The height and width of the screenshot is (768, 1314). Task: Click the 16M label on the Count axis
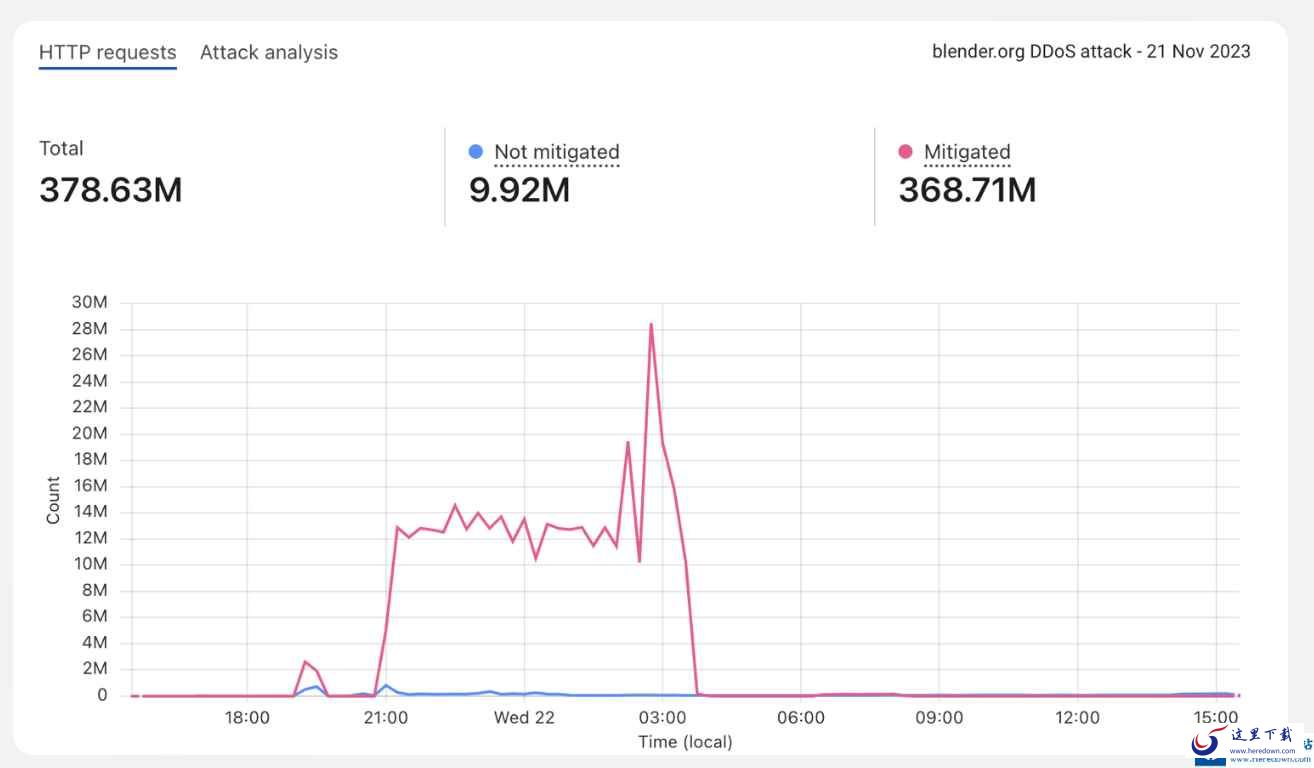(x=90, y=486)
